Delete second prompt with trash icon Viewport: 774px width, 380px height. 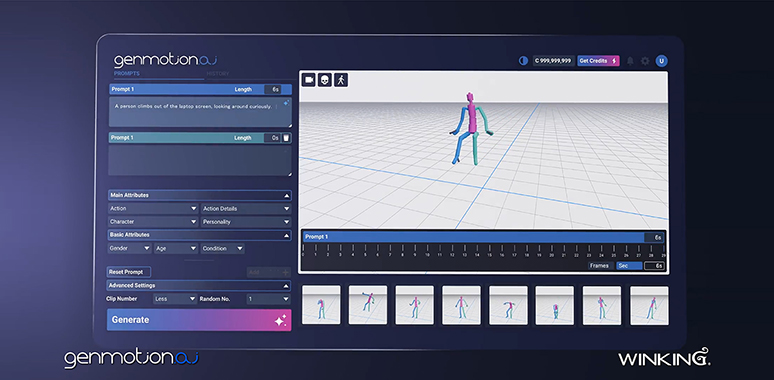(286, 138)
